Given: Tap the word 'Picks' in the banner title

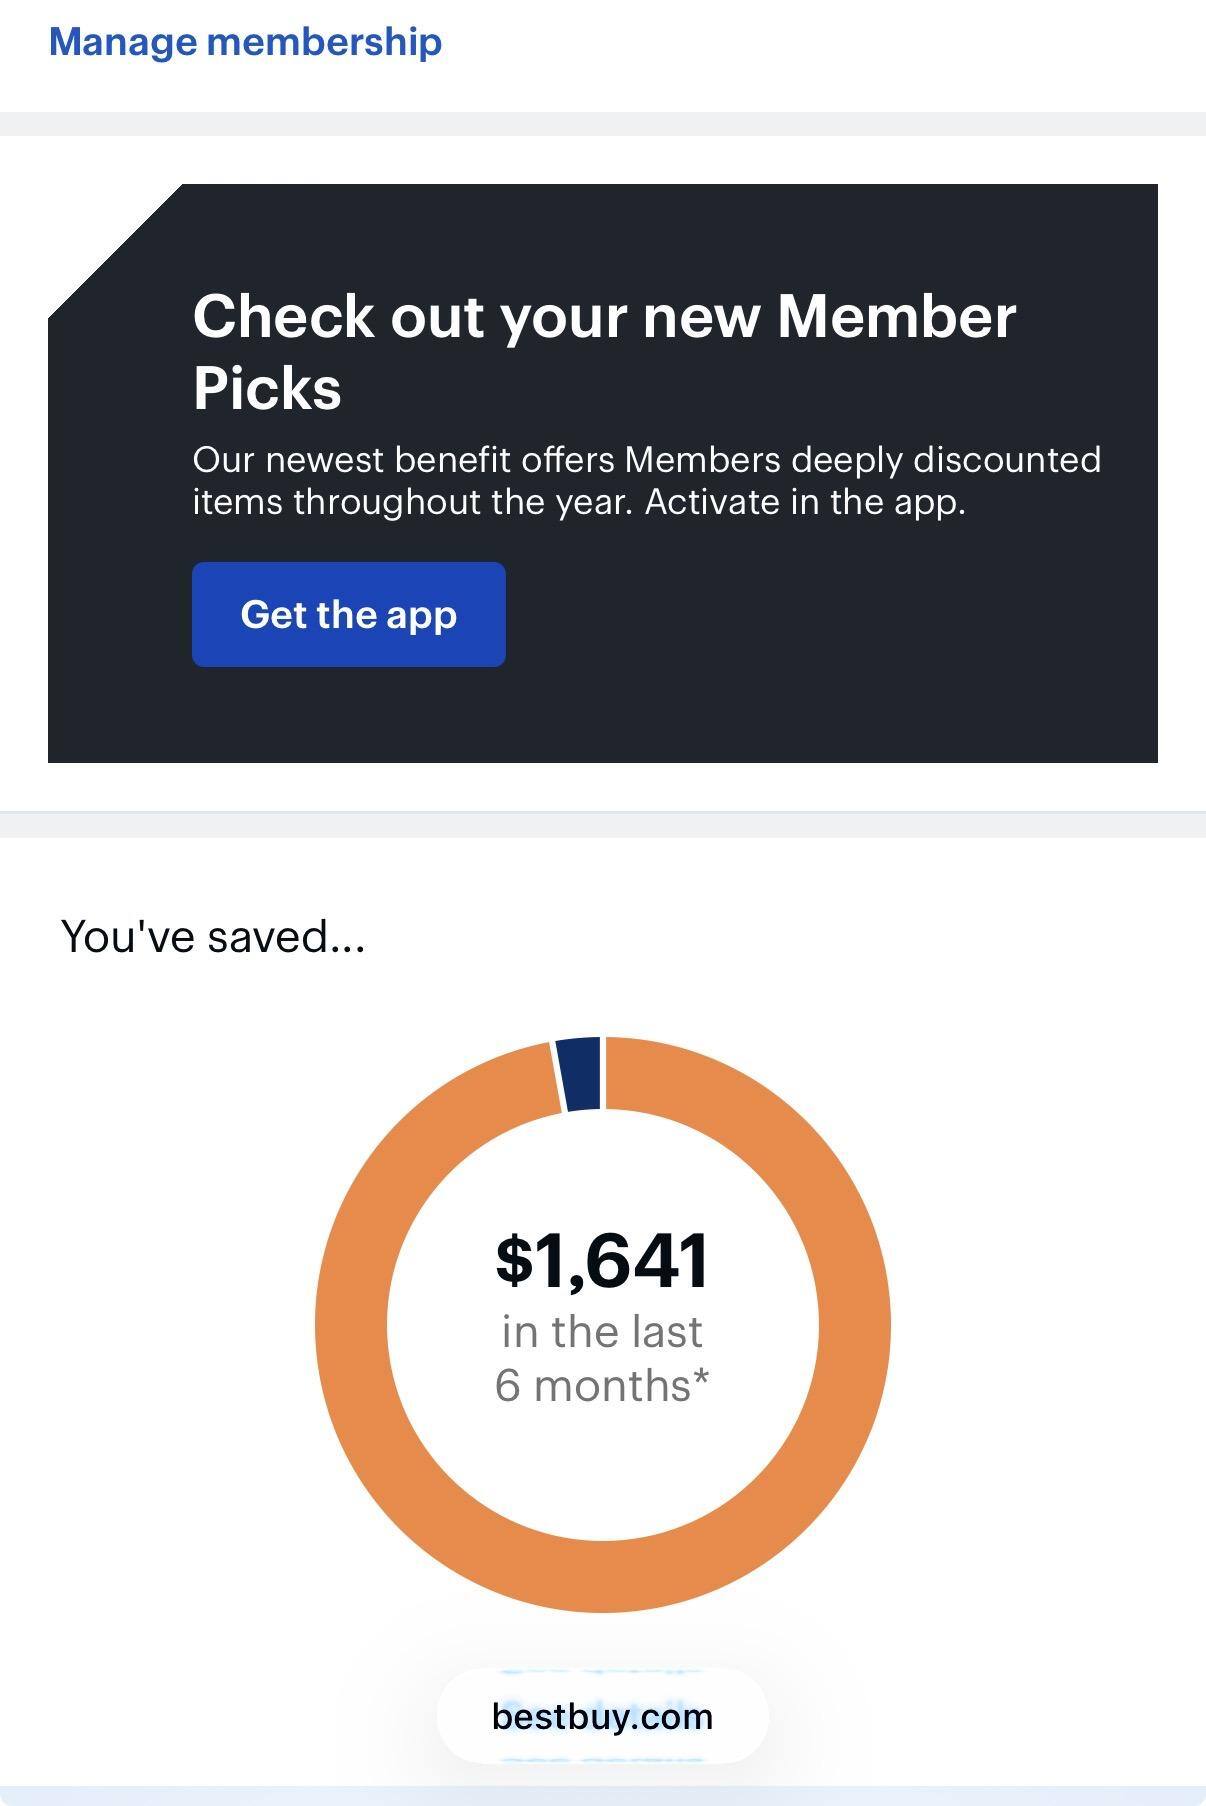Looking at the screenshot, I should tap(267, 388).
